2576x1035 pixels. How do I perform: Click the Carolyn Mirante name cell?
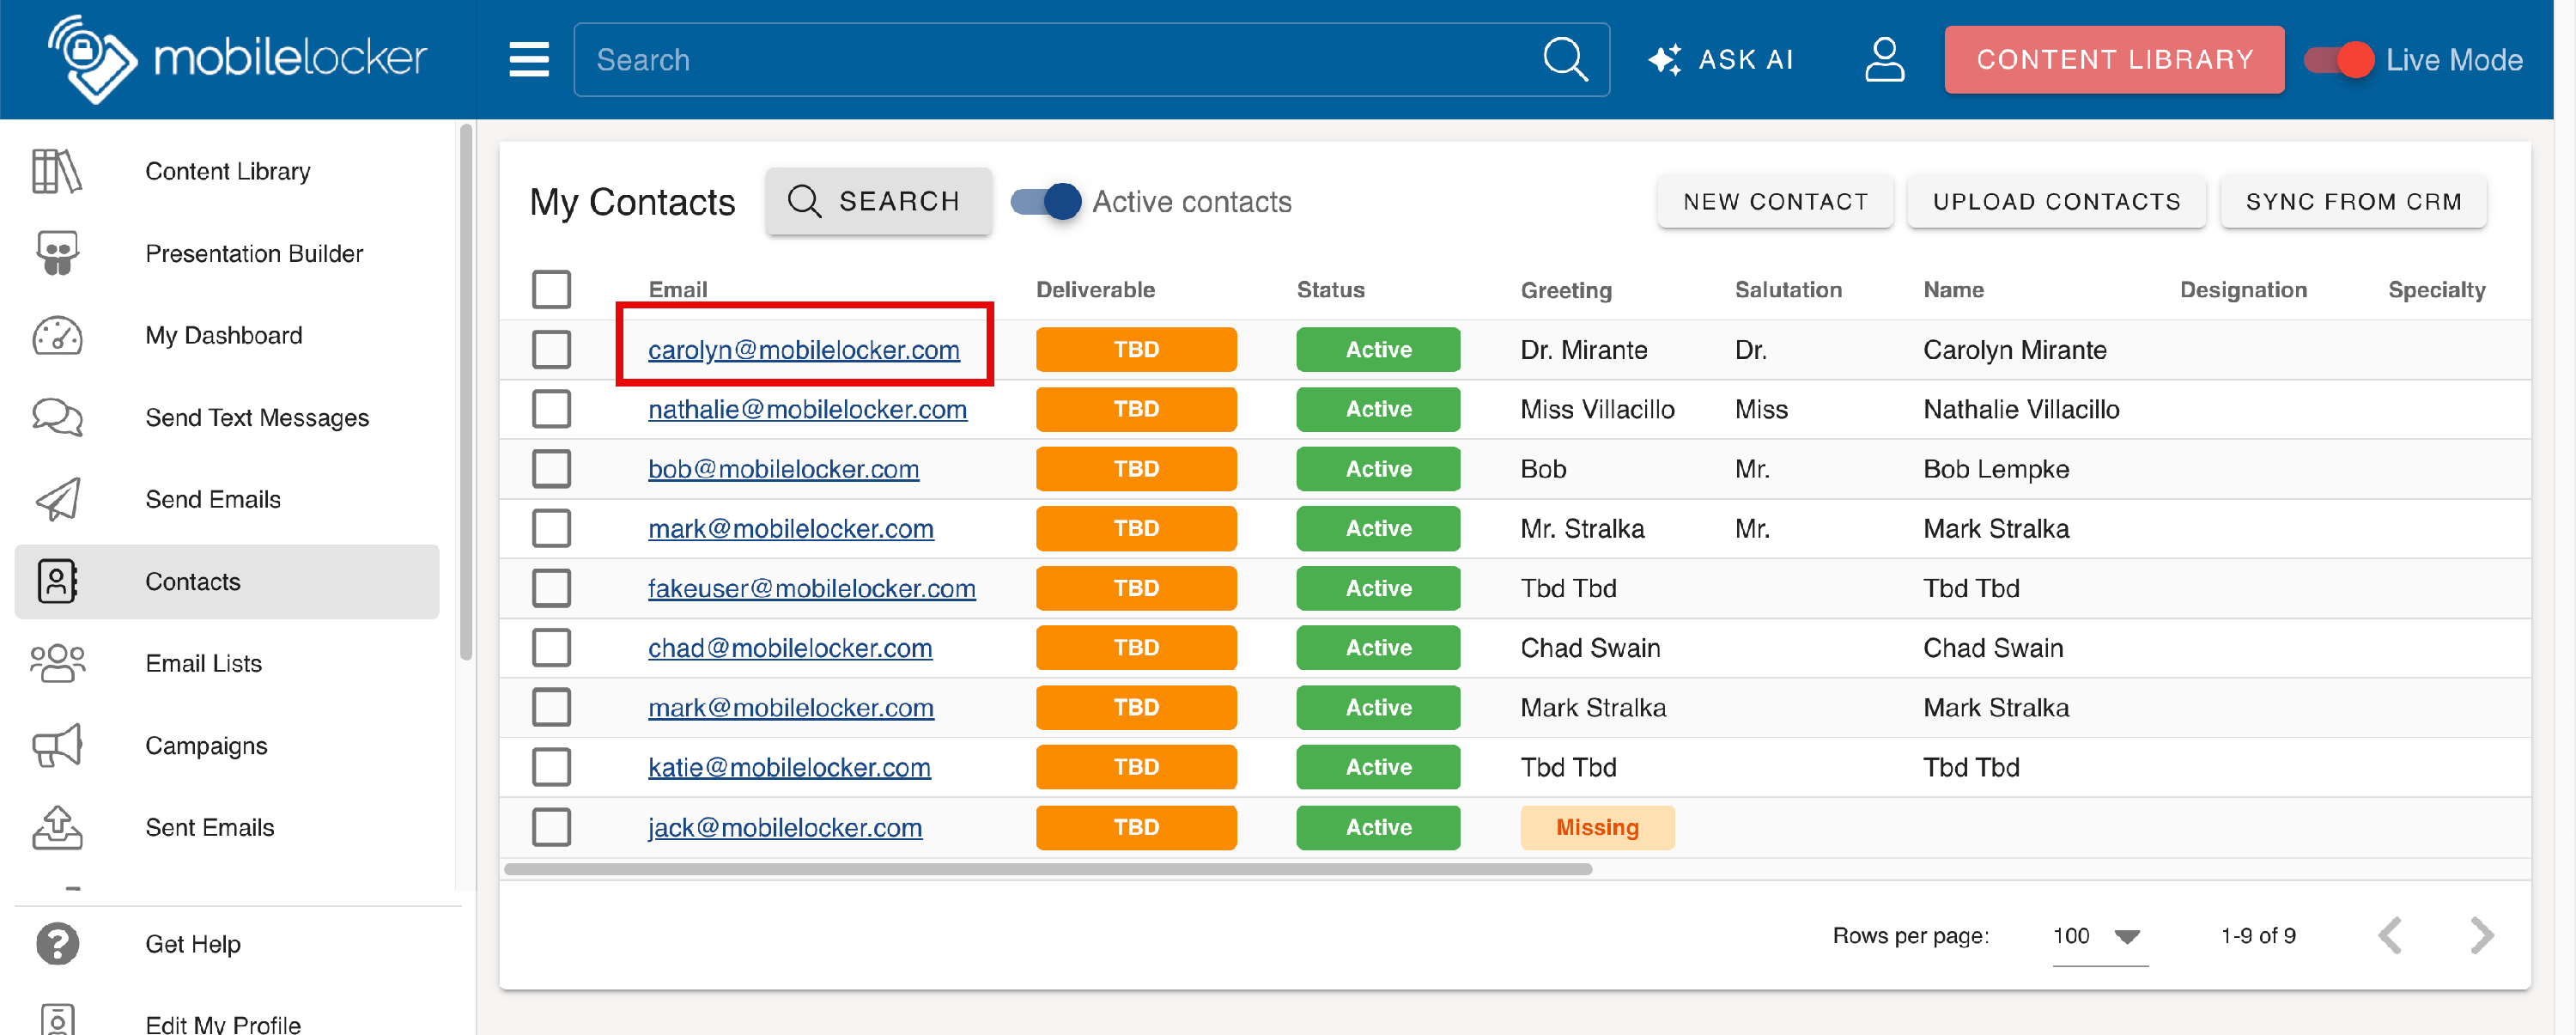(2014, 350)
